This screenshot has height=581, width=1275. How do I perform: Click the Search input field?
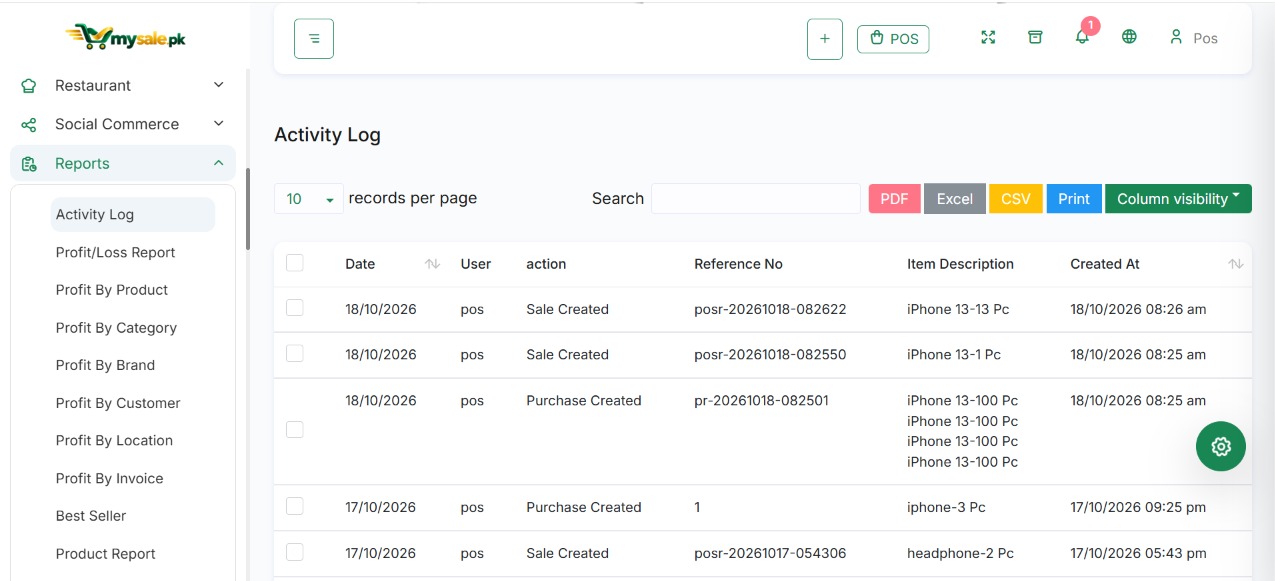[x=756, y=198]
